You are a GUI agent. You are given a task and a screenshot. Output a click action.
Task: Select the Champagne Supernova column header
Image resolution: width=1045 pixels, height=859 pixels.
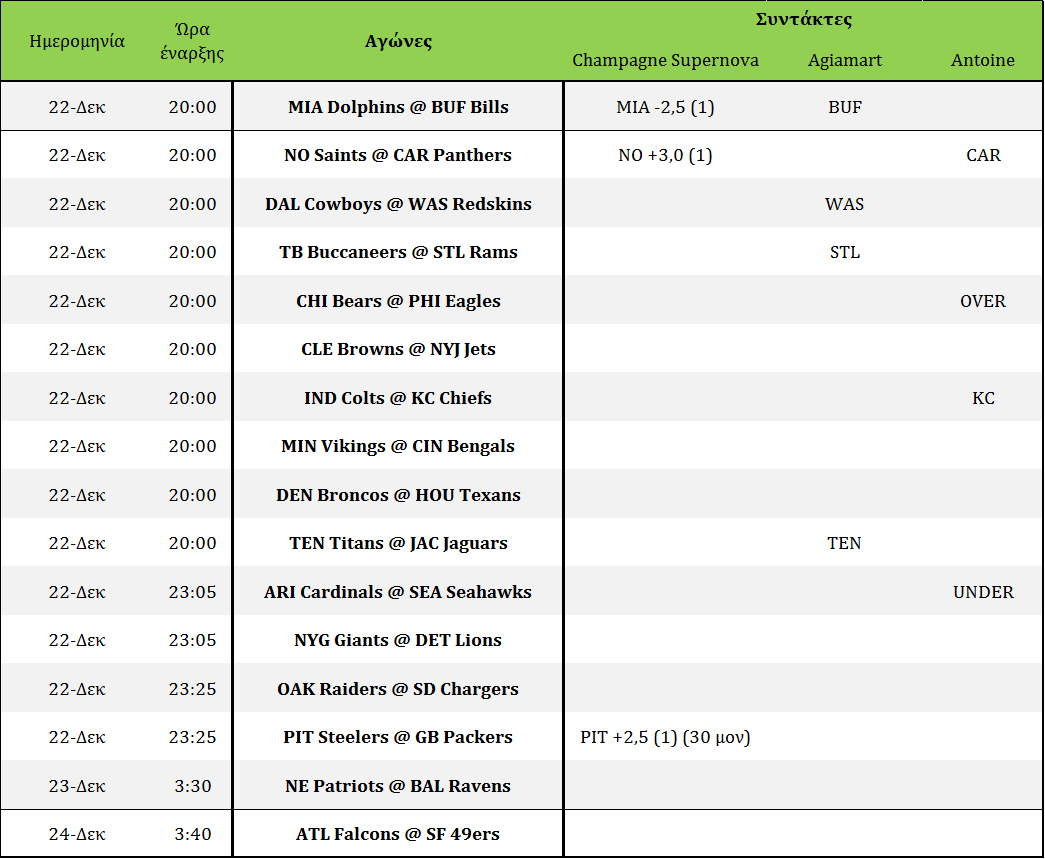(665, 60)
